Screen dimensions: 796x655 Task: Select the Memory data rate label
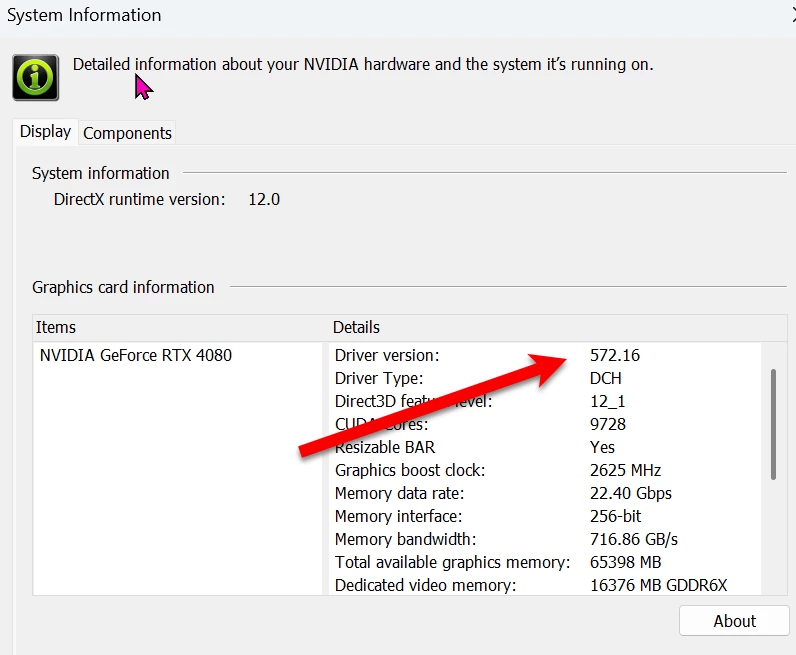point(400,493)
